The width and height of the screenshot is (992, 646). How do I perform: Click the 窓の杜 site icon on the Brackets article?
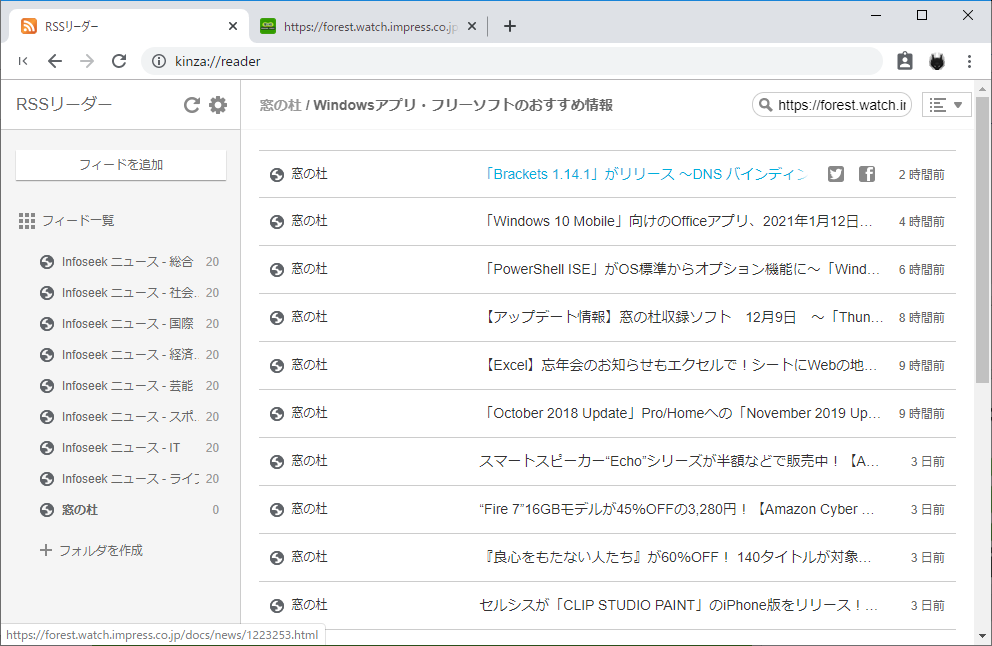point(277,173)
